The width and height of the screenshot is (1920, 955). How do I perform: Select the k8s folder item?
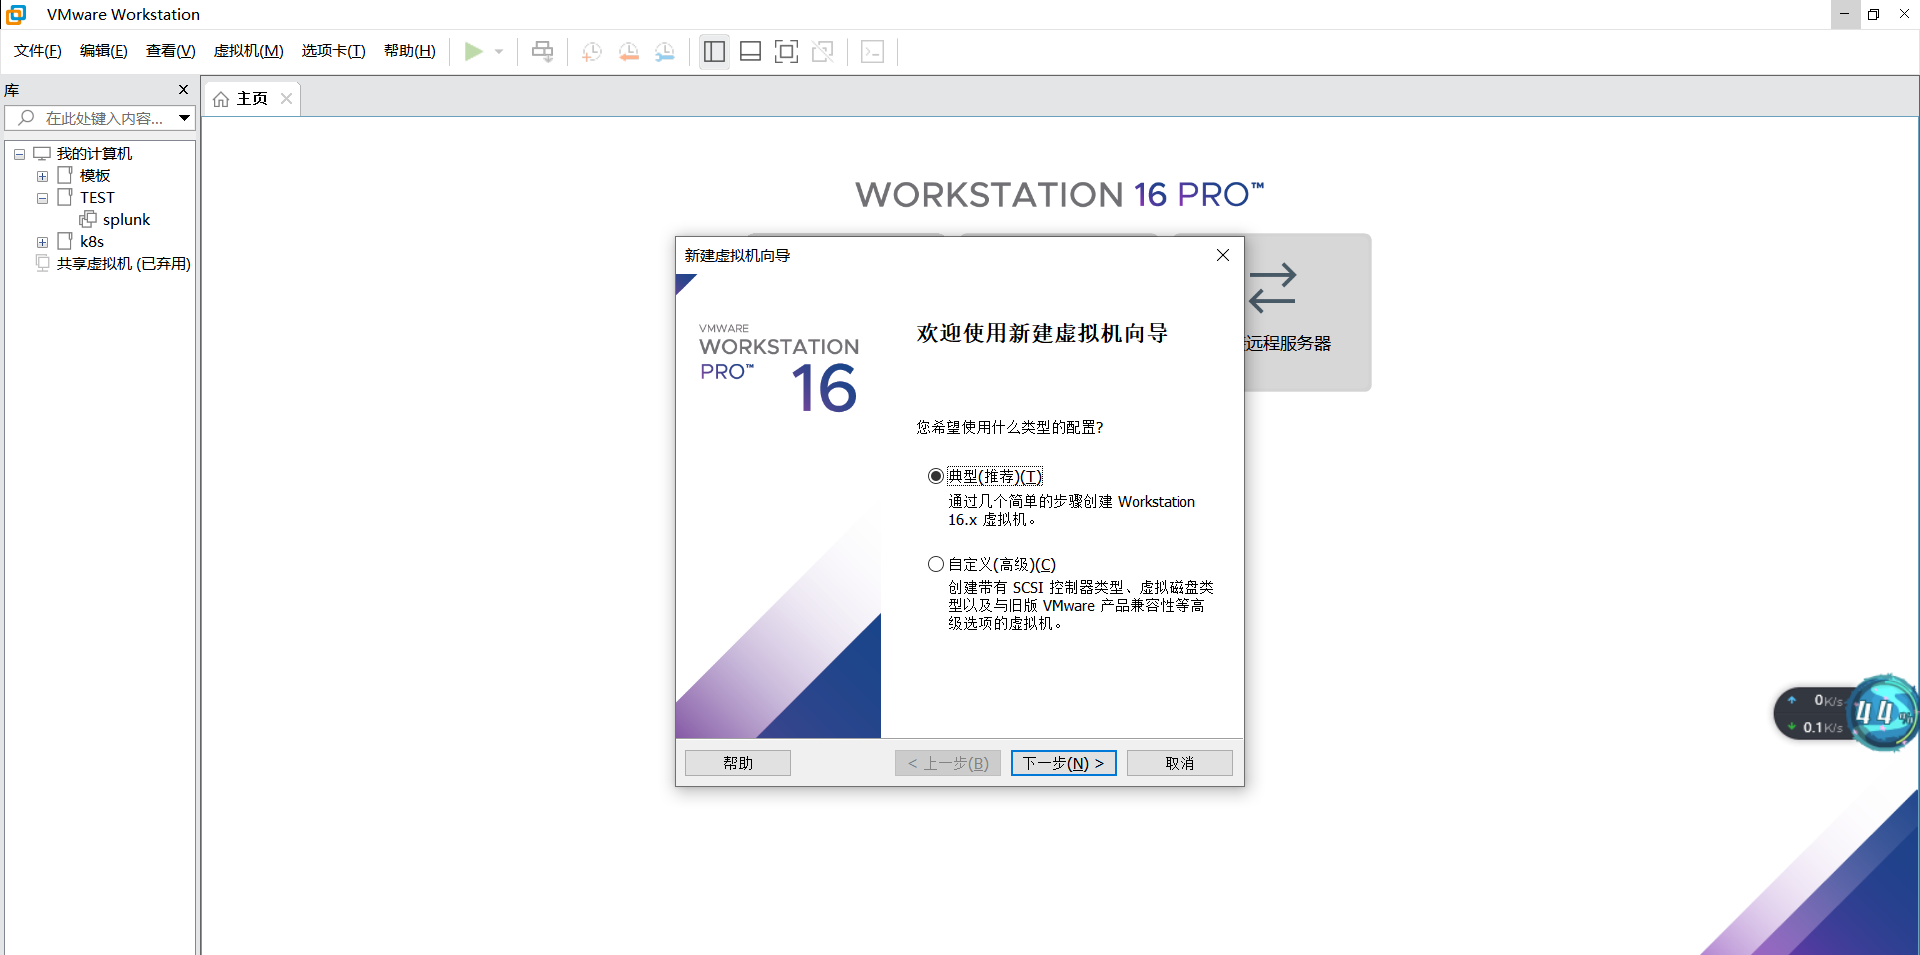tap(92, 242)
